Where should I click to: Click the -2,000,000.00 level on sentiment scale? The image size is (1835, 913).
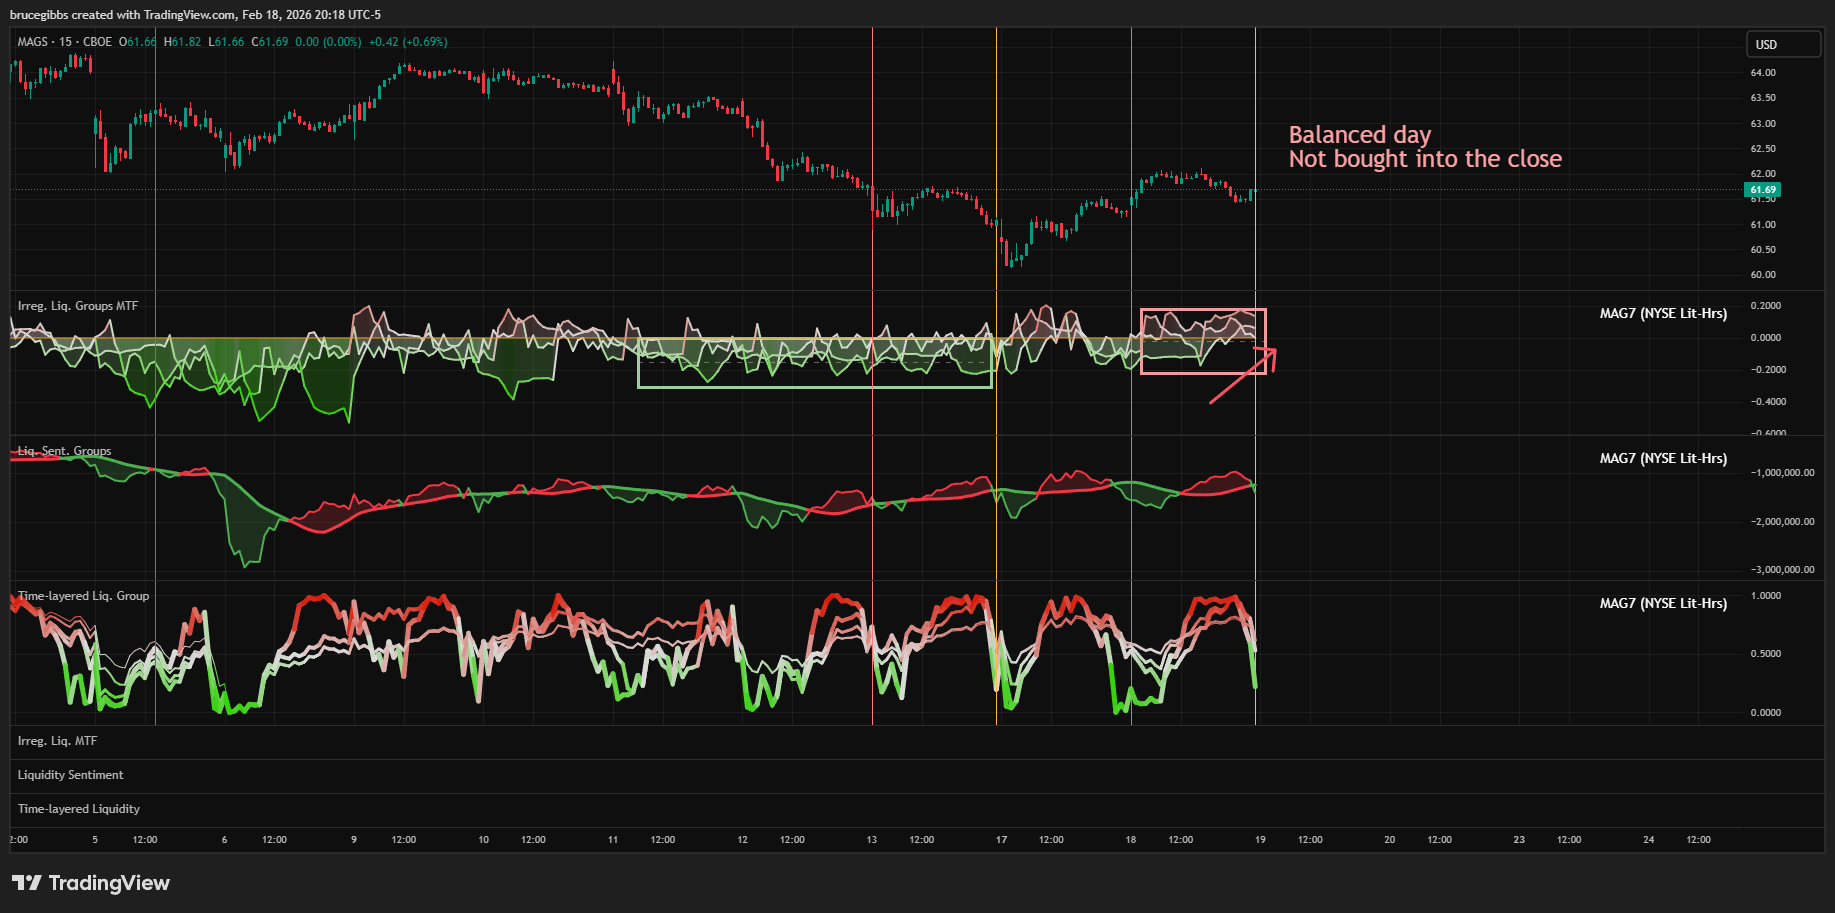click(1782, 522)
